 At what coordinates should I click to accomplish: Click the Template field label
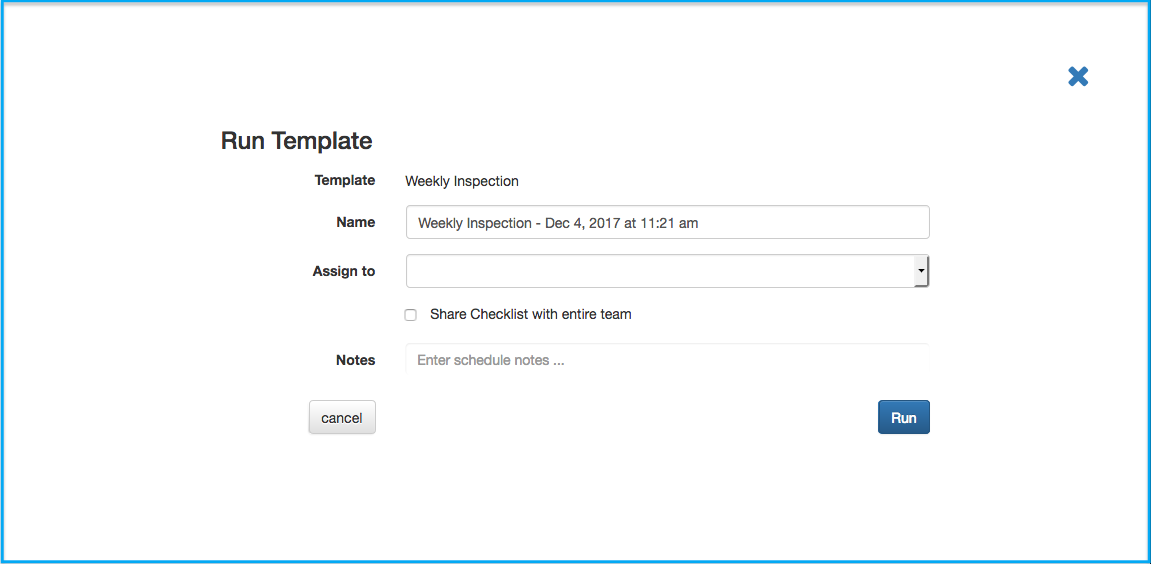click(345, 180)
